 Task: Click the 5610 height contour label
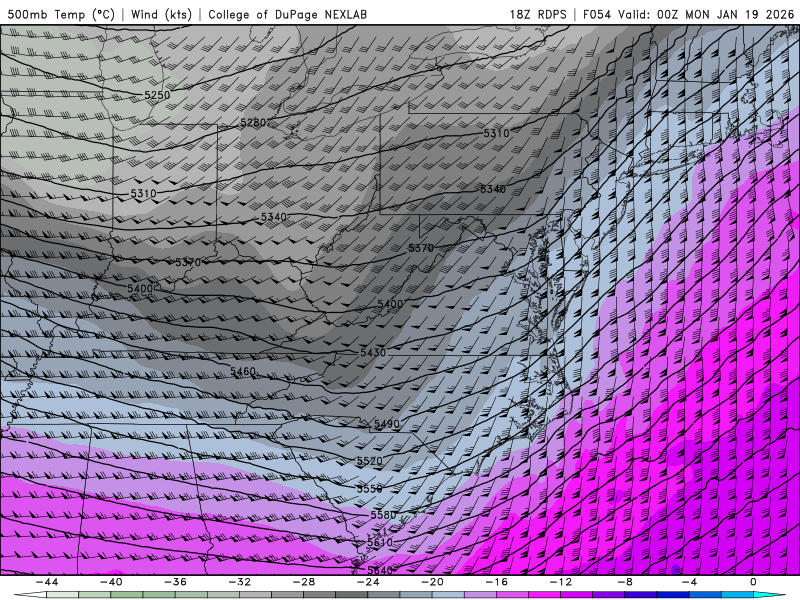380,542
